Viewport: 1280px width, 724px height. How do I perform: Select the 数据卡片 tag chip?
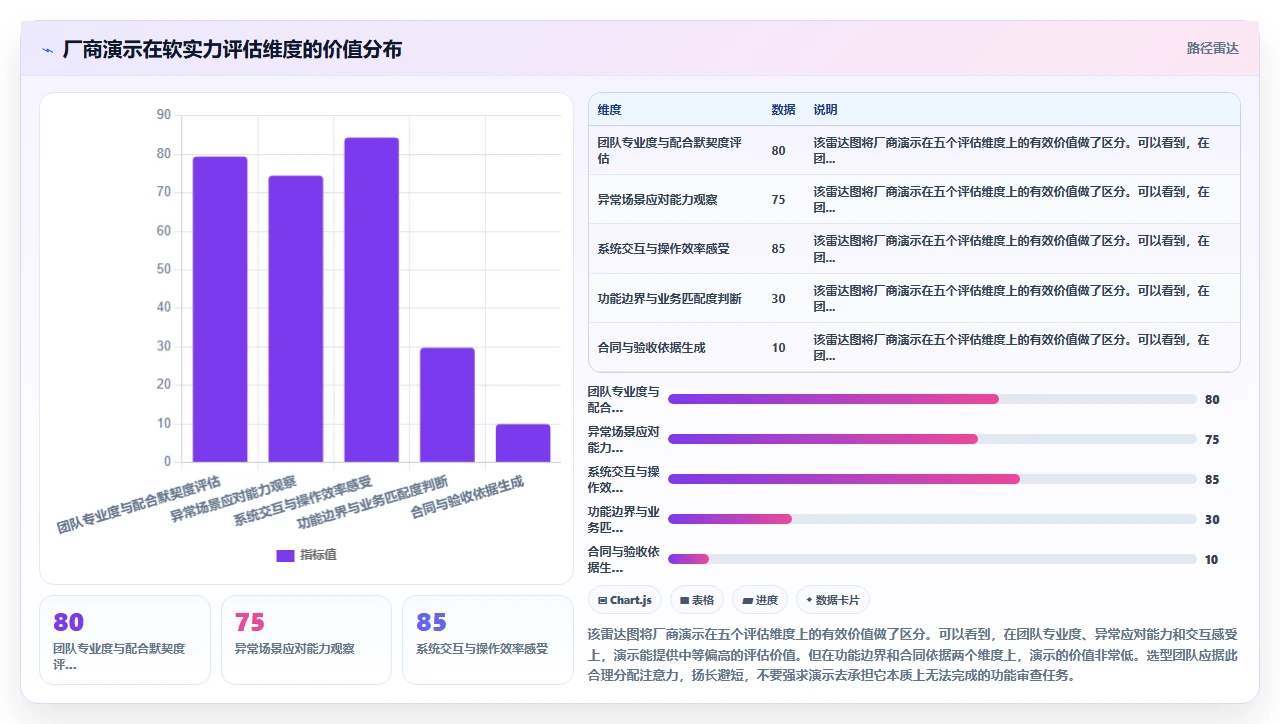833,600
